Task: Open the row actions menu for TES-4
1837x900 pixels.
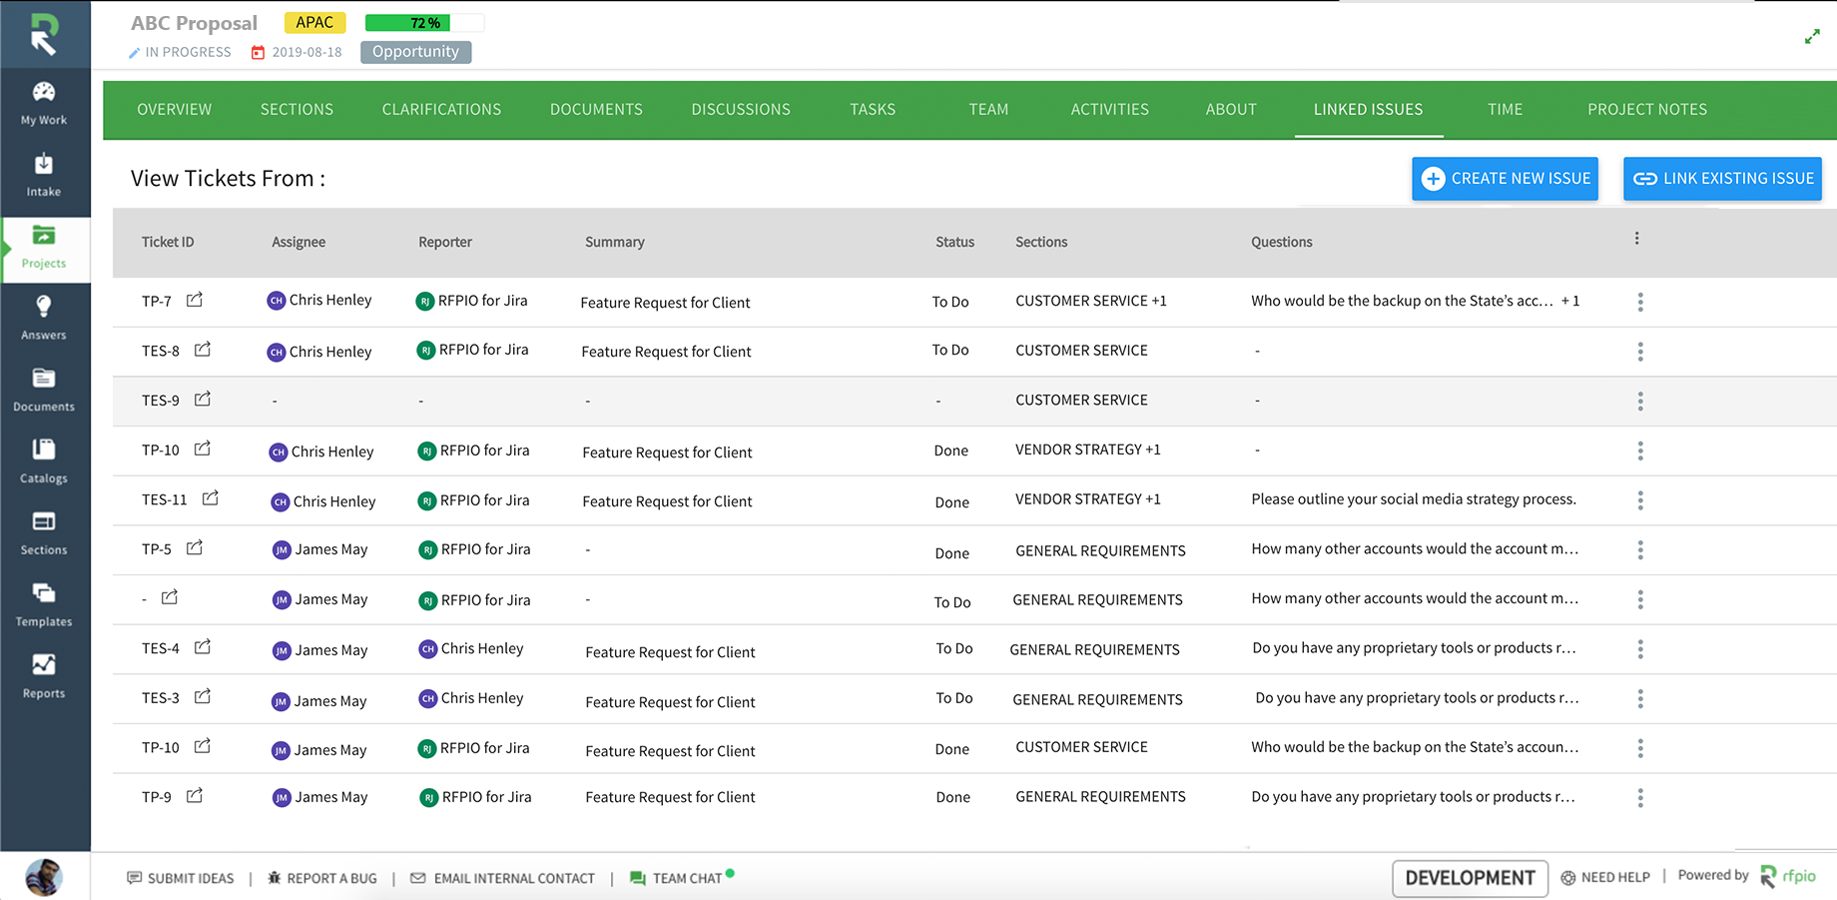Action: pyautogui.click(x=1640, y=650)
